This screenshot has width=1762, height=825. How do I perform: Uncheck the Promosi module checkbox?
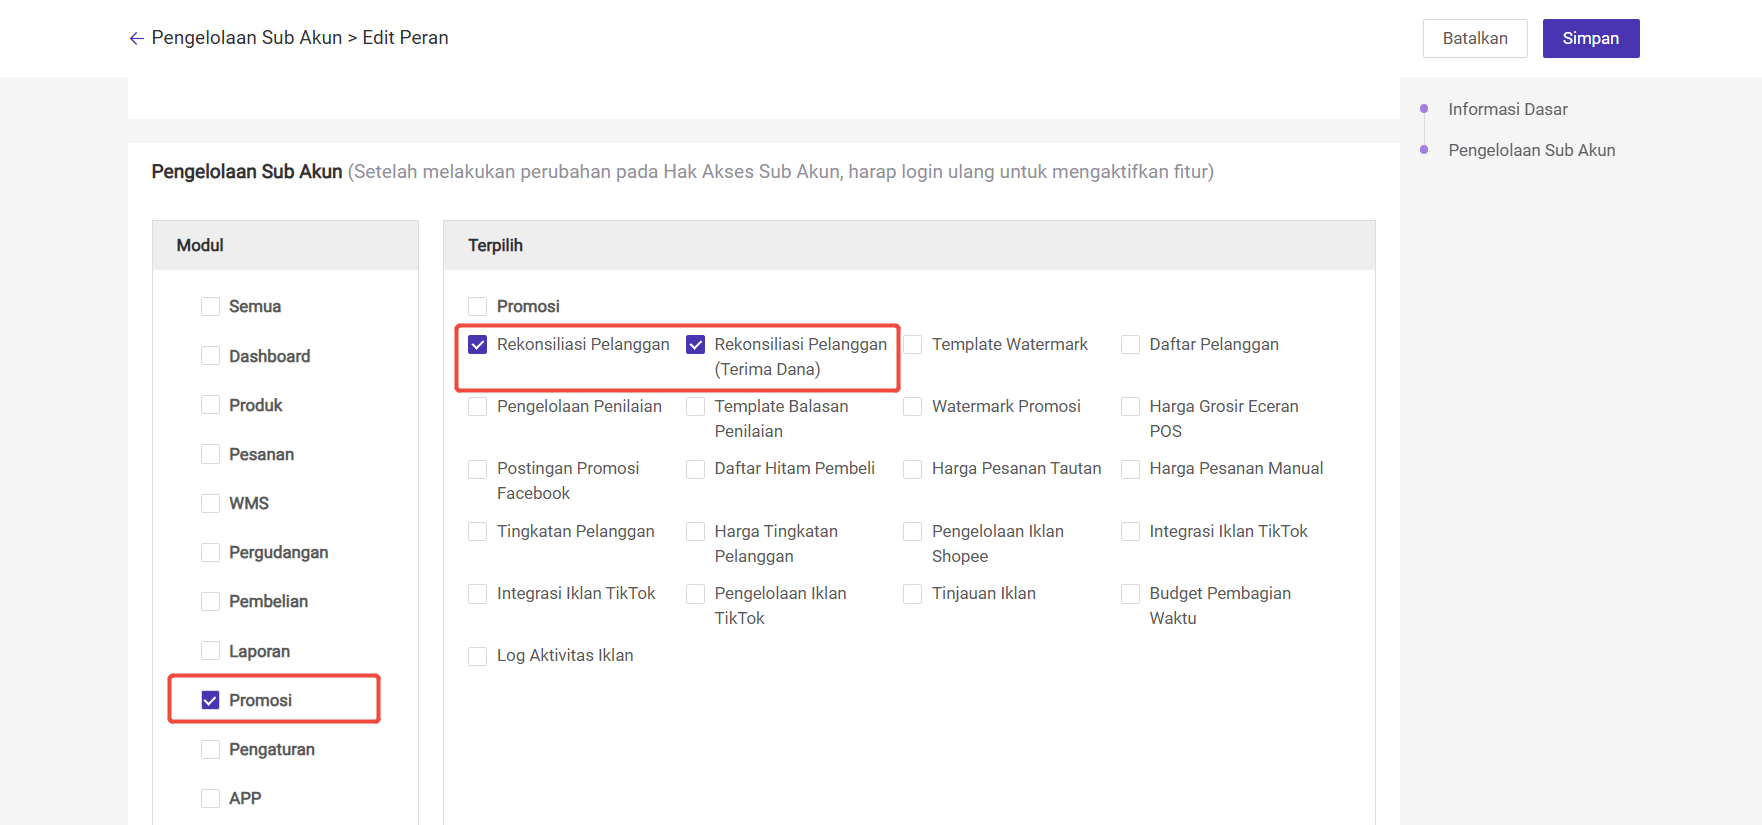(x=210, y=700)
